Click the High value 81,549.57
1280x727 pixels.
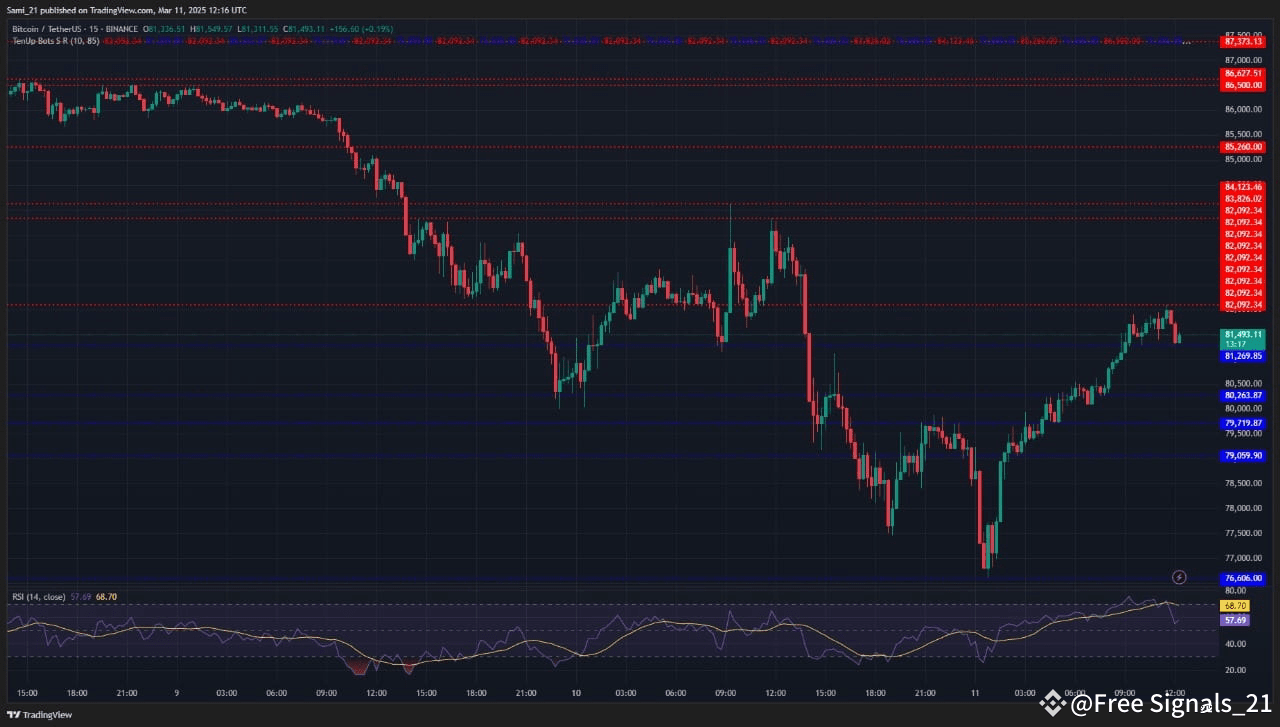coord(211,29)
